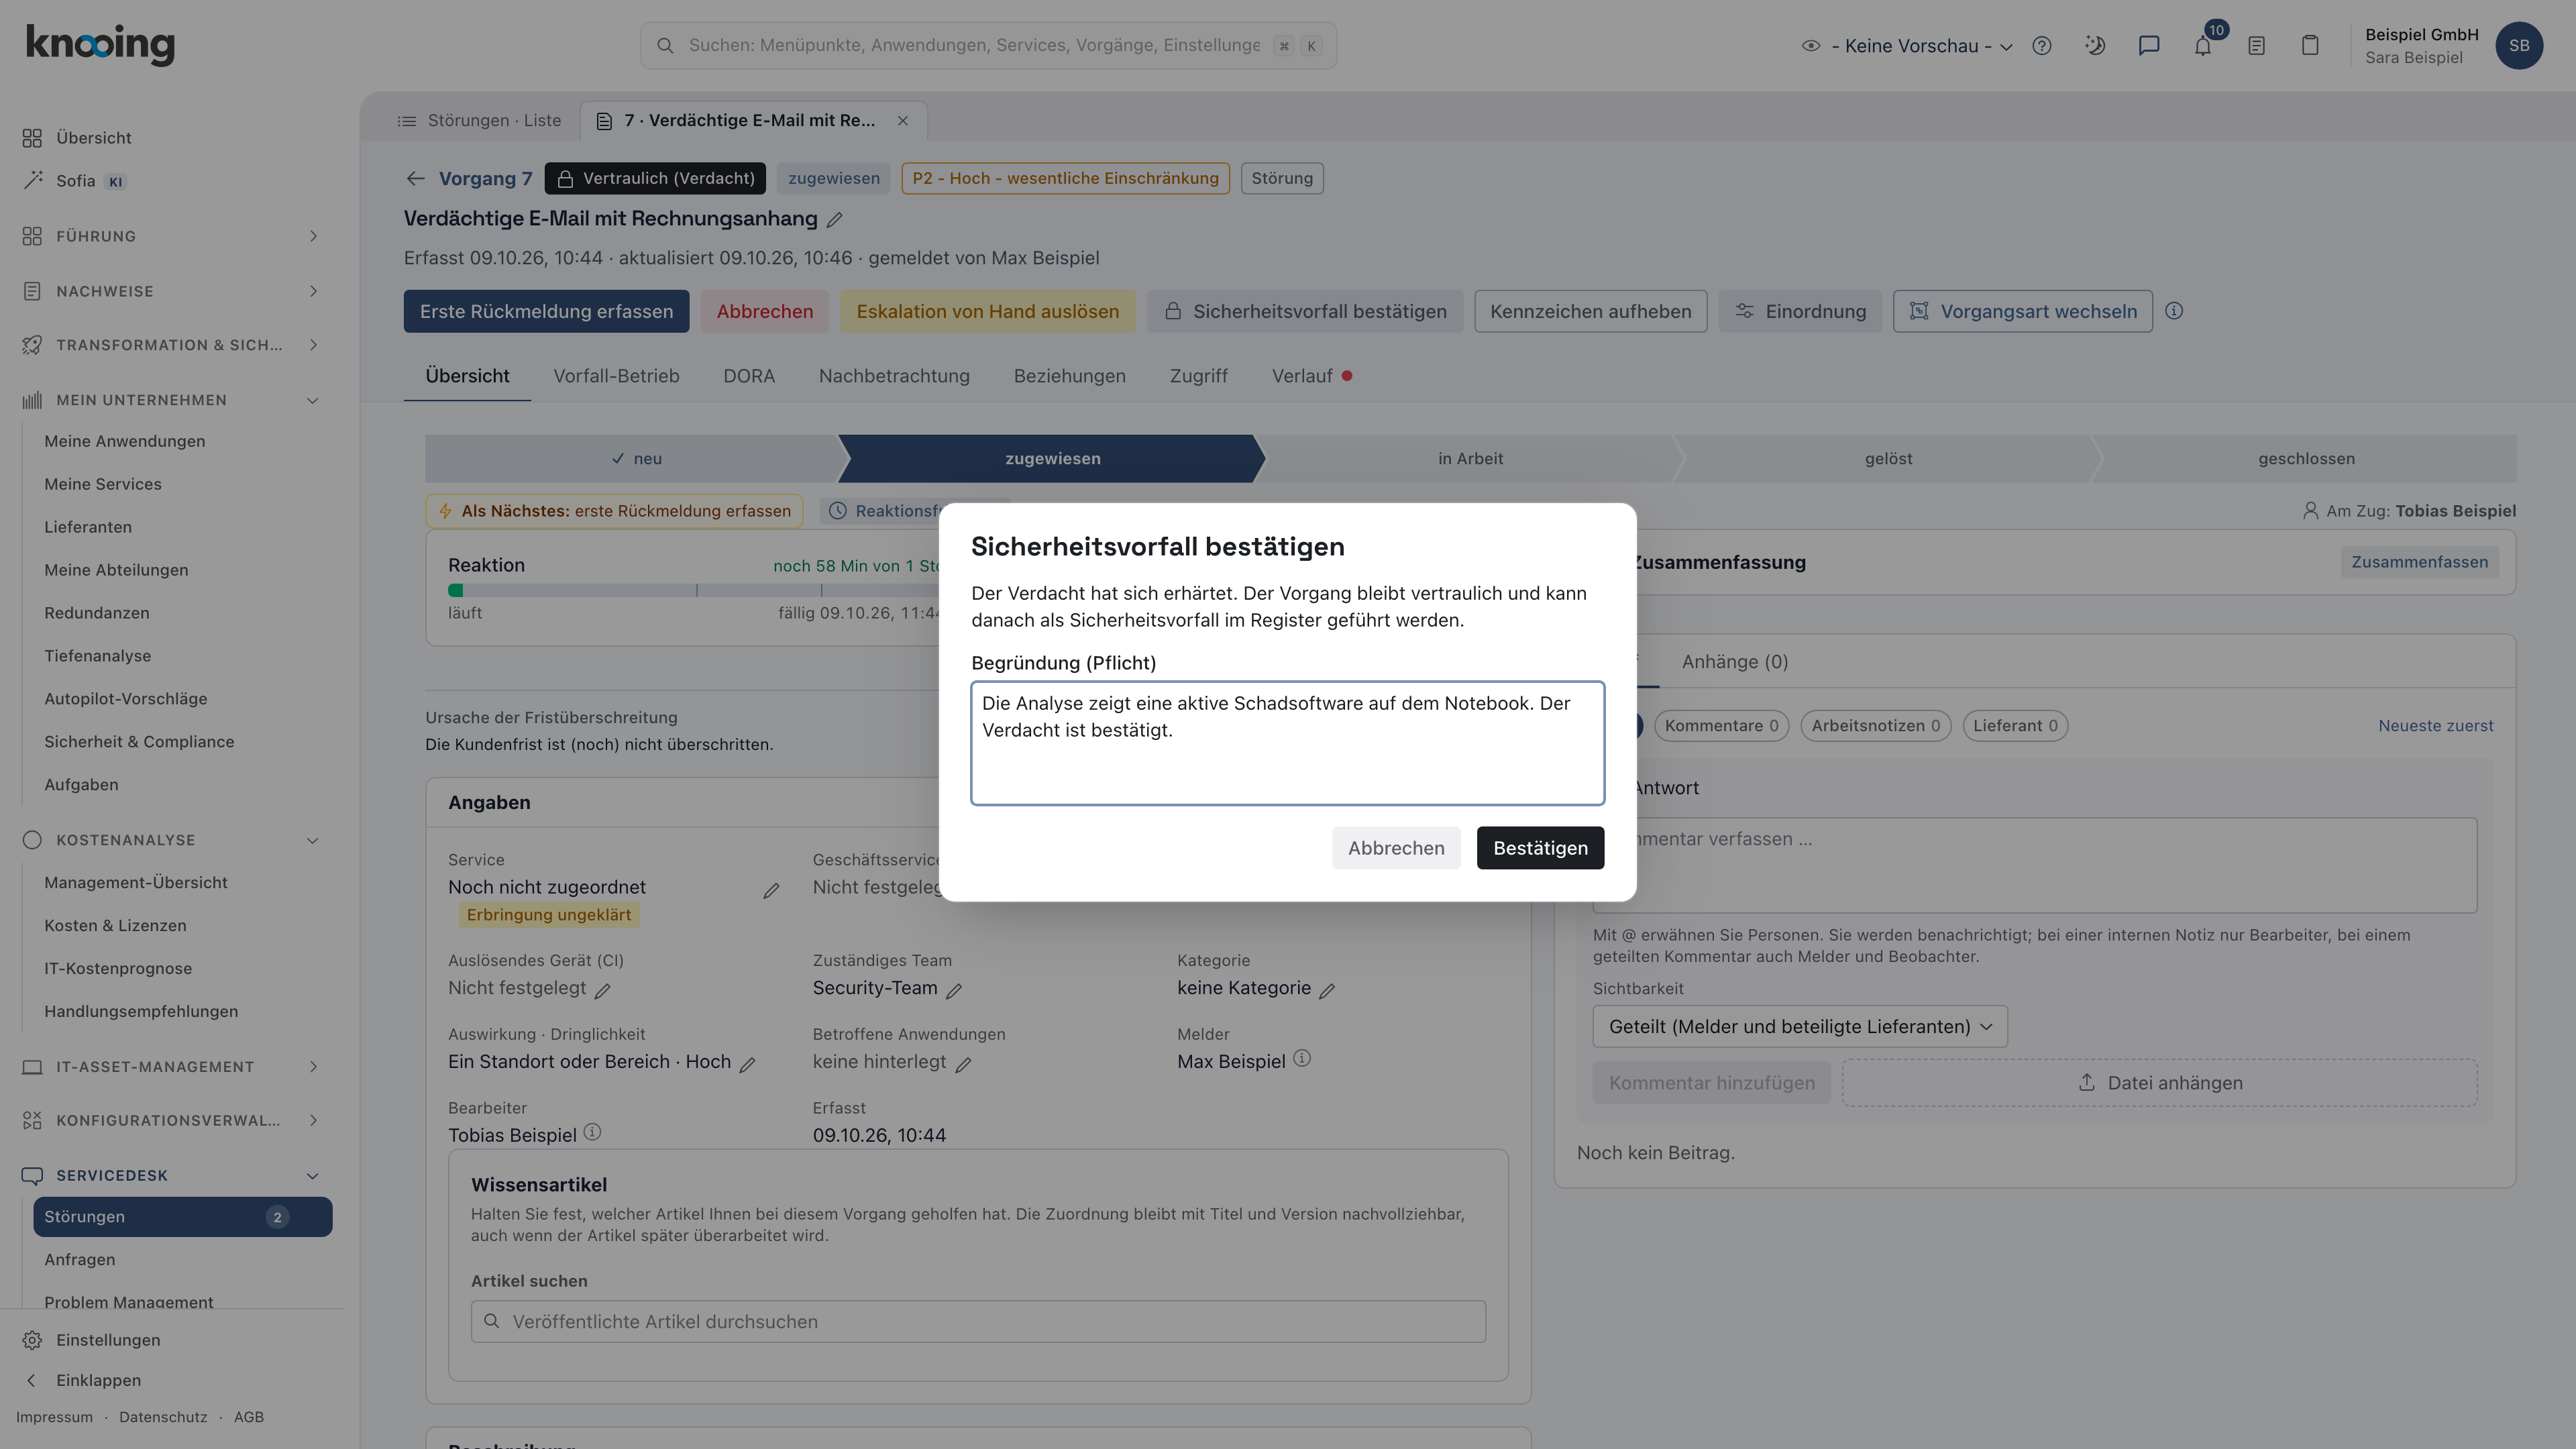
Task: Toggle the Lieferant 0 filter chip
Action: [2015, 726]
